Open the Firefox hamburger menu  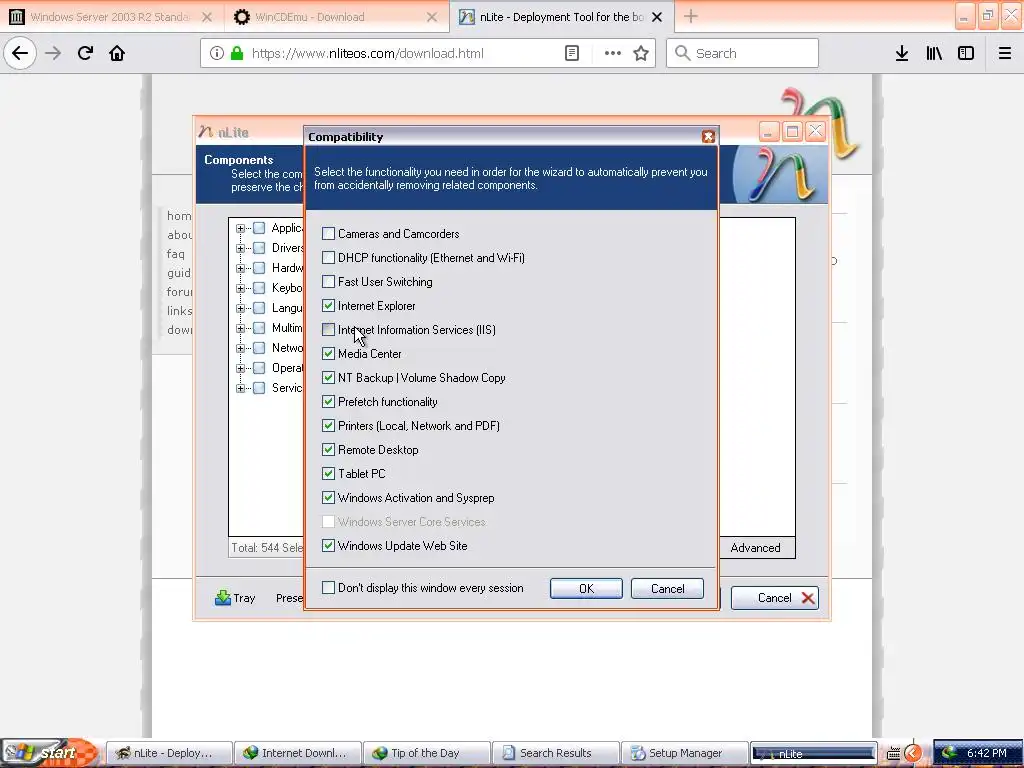(1004, 53)
